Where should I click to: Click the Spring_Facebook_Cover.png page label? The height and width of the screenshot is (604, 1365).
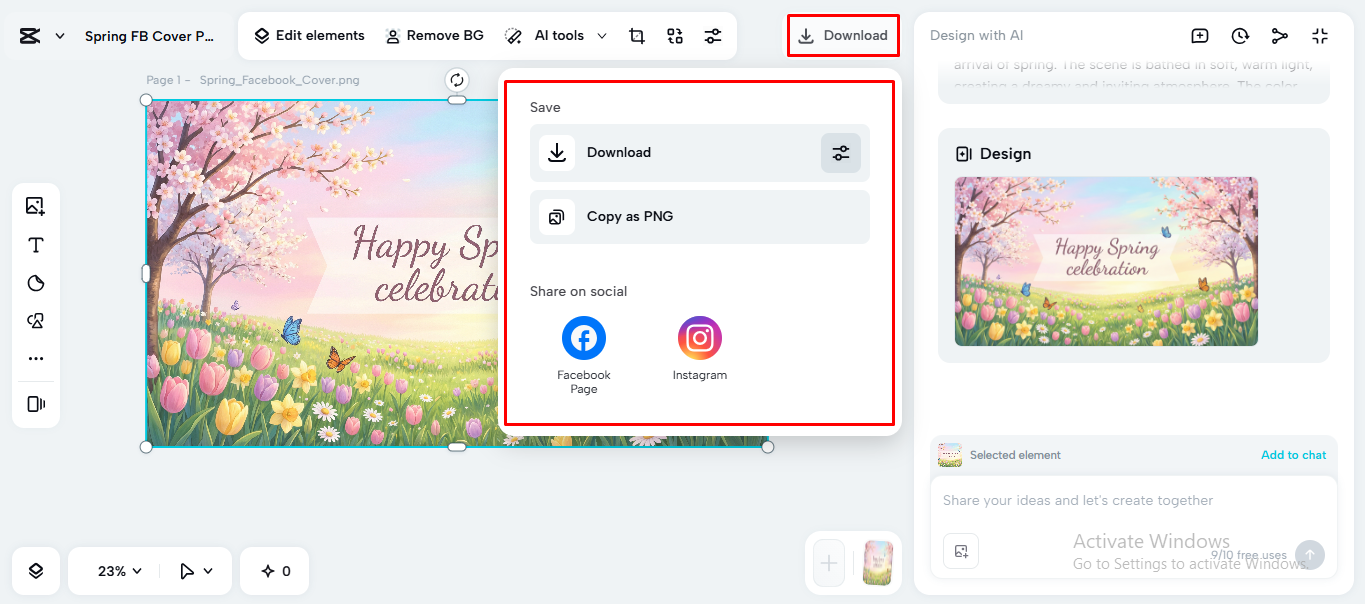[279, 80]
